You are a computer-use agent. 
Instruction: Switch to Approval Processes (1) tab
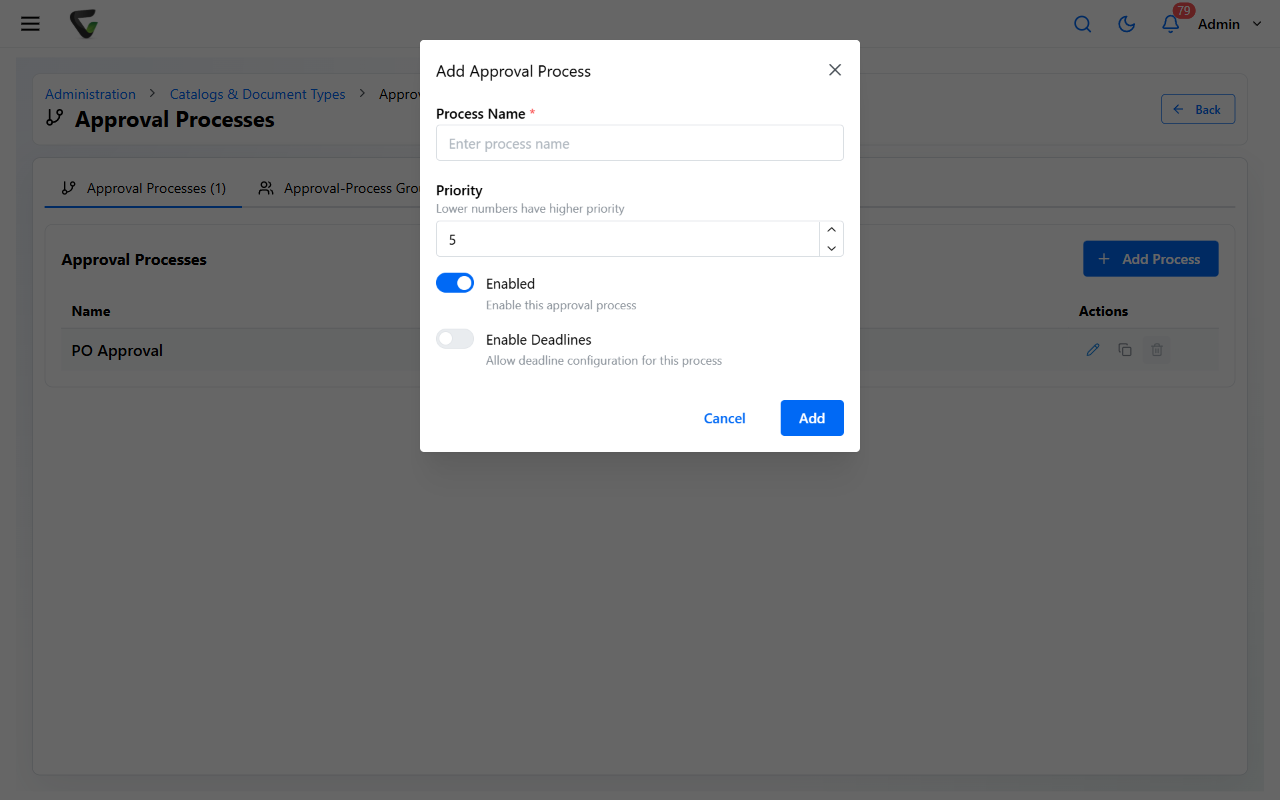click(144, 188)
